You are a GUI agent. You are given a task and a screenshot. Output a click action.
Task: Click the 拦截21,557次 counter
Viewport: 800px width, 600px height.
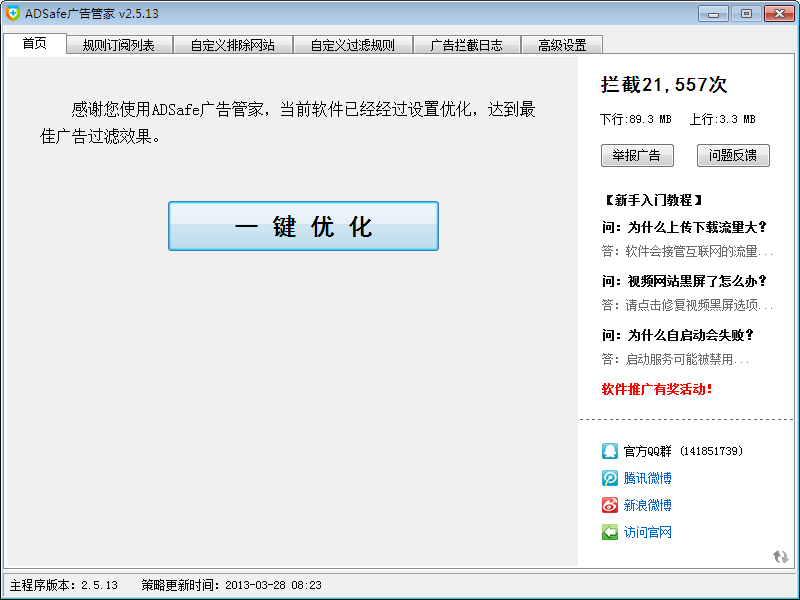[x=664, y=85]
